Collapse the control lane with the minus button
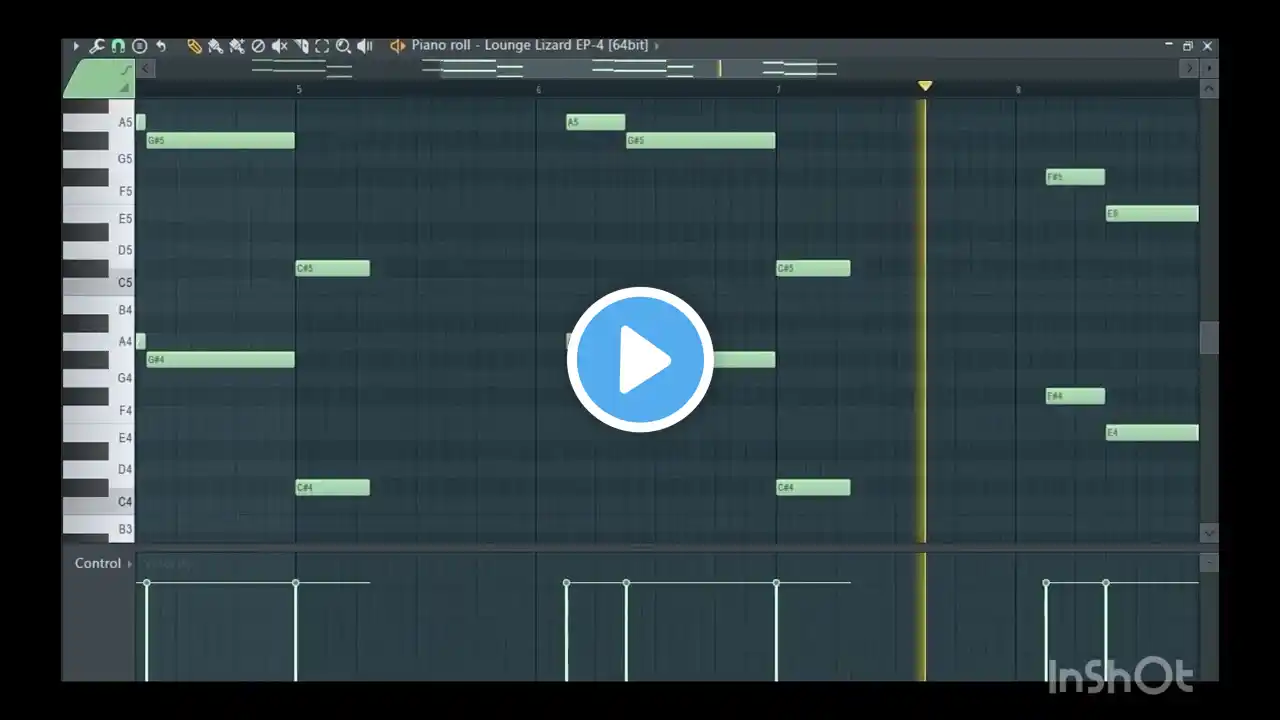 1209,563
